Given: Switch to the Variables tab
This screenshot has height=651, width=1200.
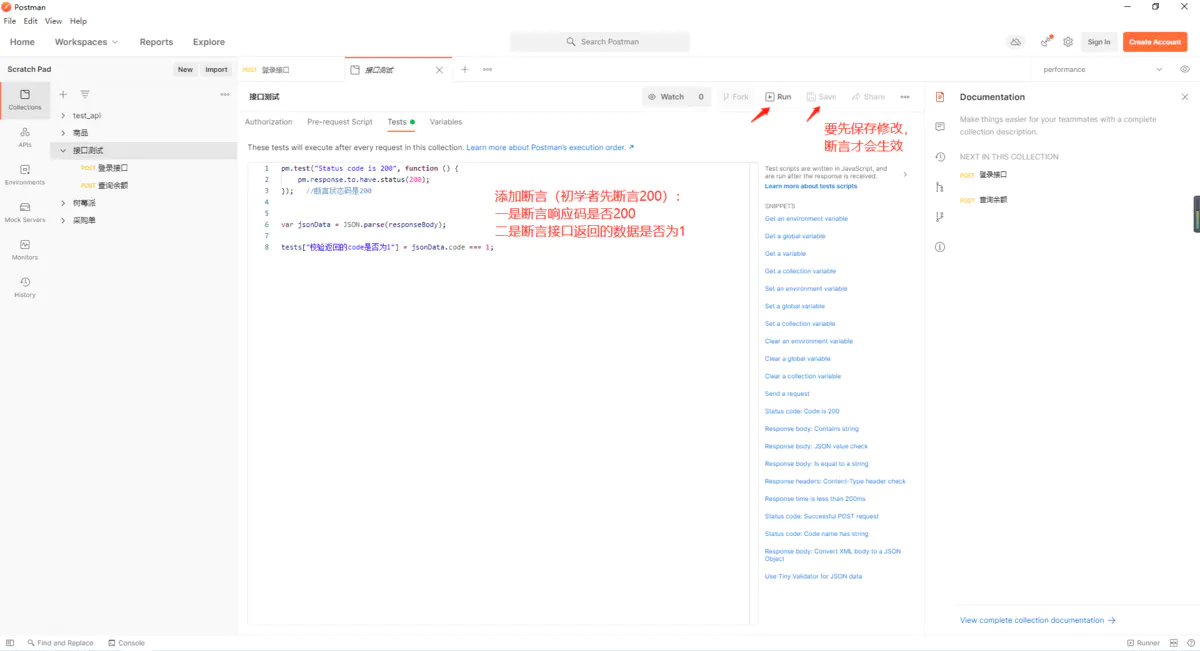Looking at the screenshot, I should point(446,122).
